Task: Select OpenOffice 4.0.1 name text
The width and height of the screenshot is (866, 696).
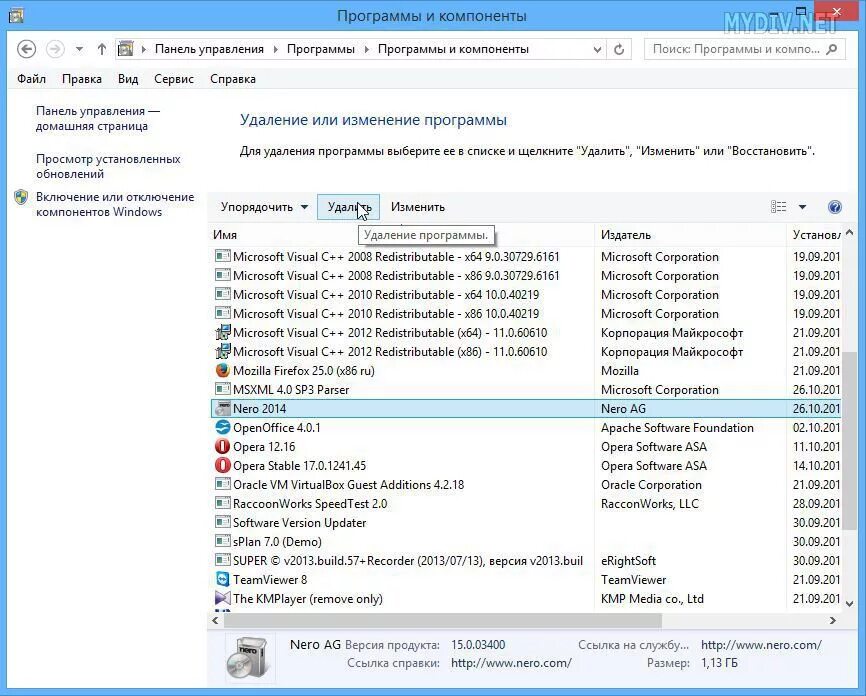Action: (x=277, y=428)
